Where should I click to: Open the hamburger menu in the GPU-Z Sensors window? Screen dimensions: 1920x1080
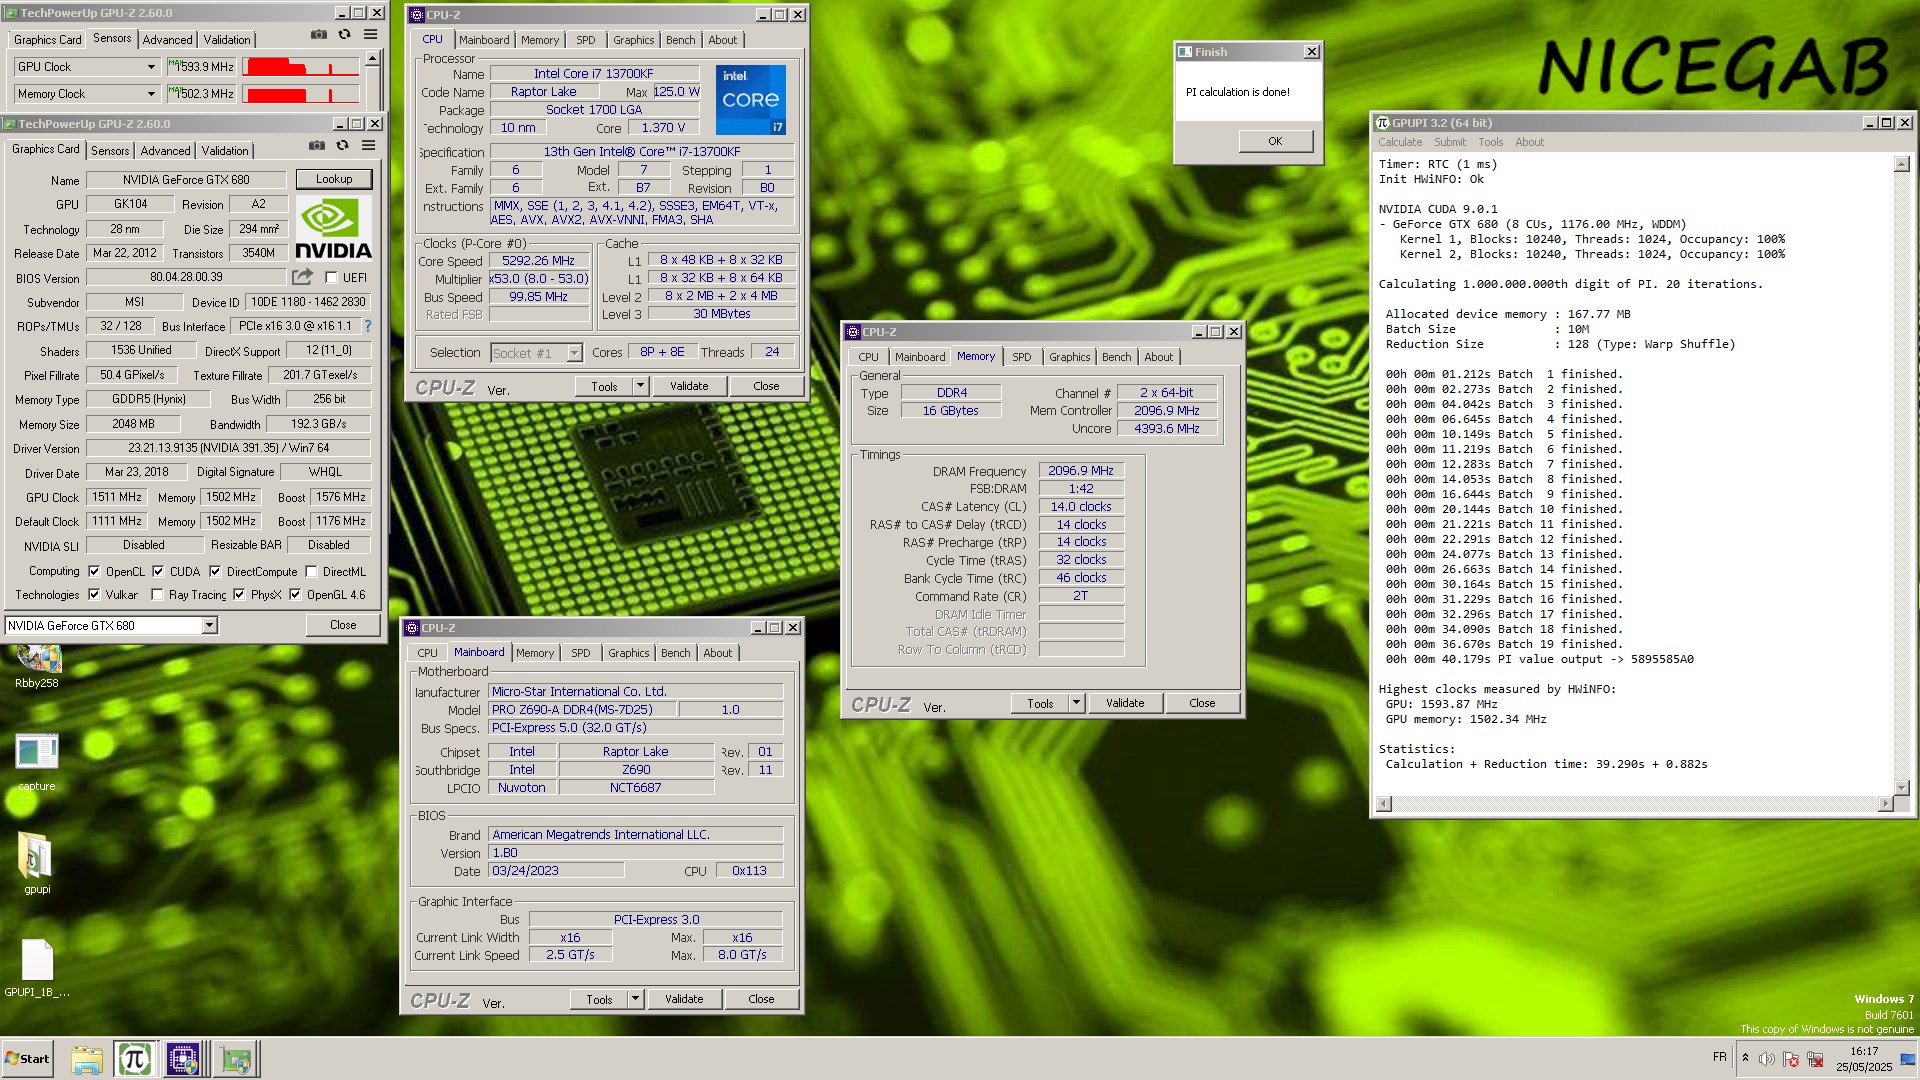371,35
